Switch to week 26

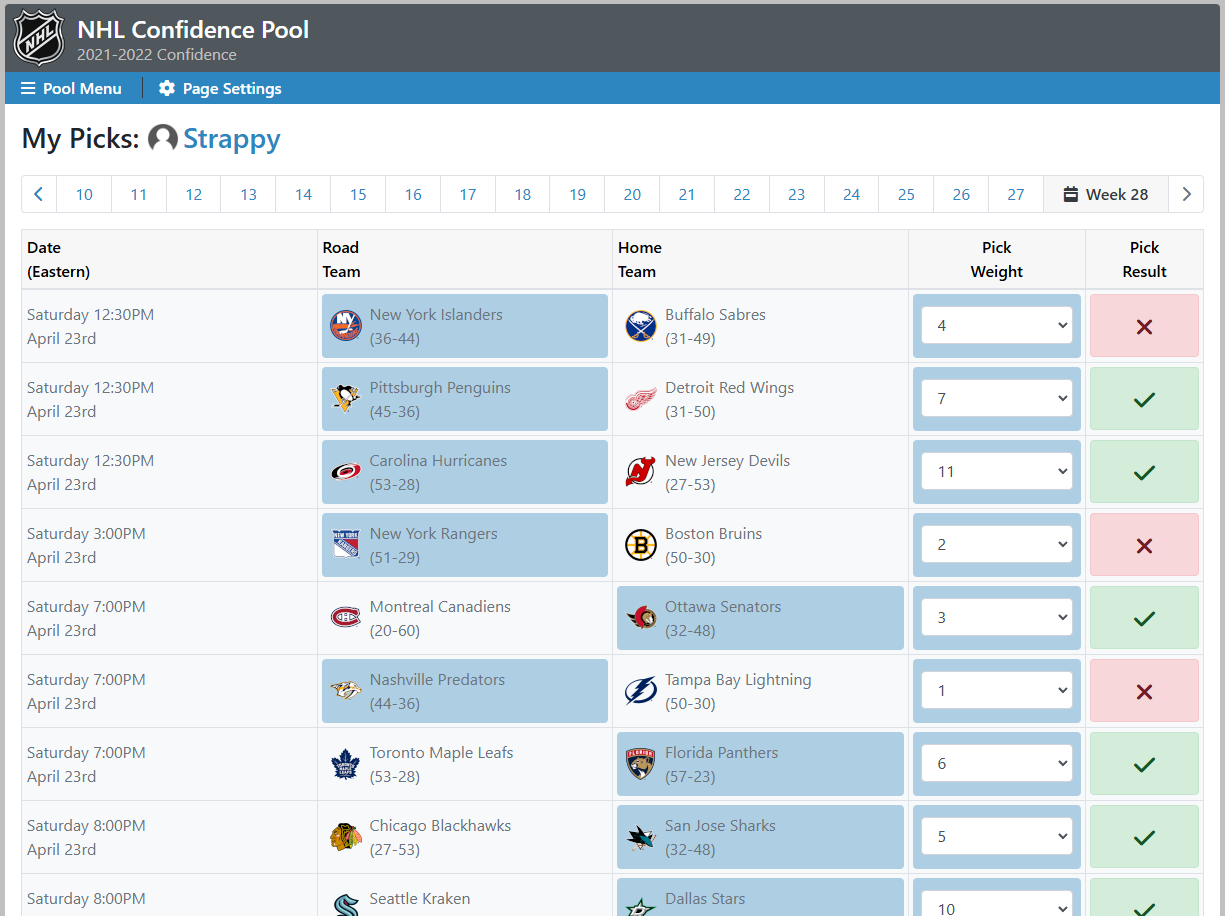coord(961,195)
